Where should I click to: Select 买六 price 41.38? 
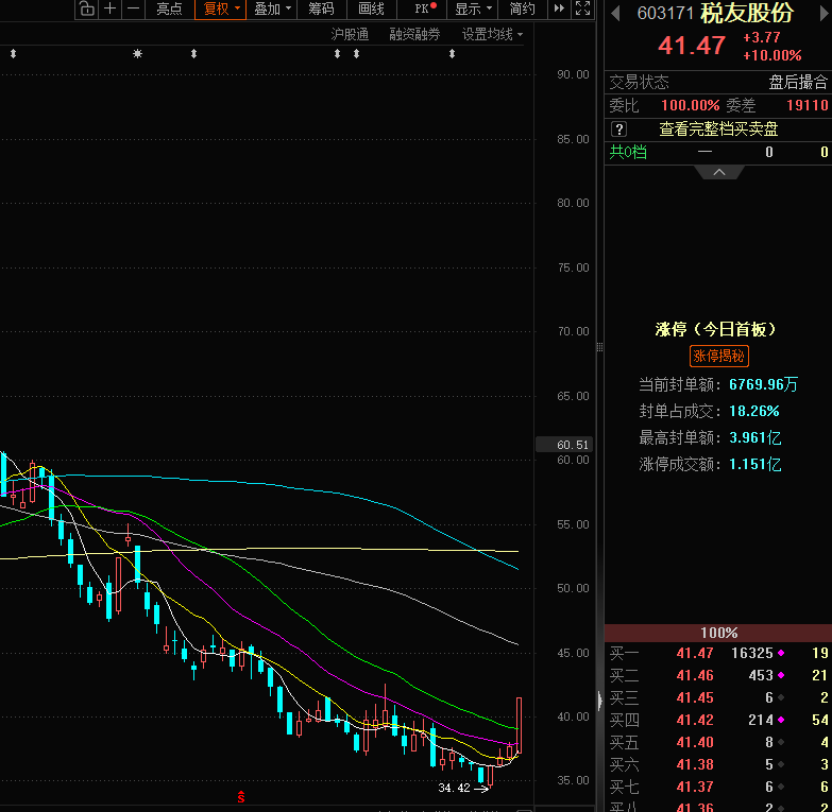695,764
